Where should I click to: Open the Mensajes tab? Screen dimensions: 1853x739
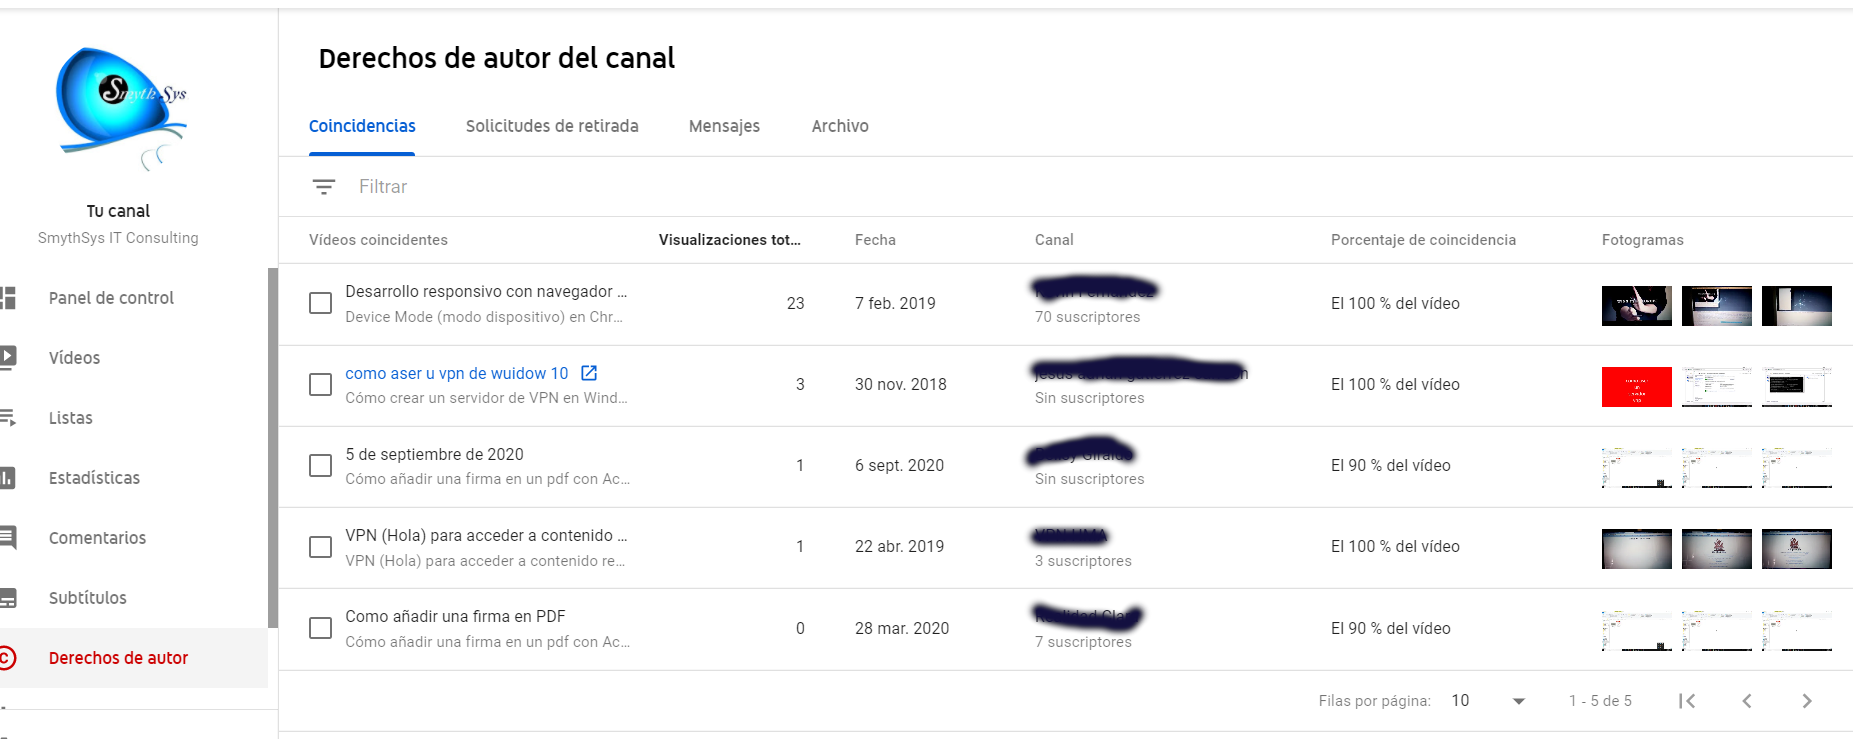(724, 126)
